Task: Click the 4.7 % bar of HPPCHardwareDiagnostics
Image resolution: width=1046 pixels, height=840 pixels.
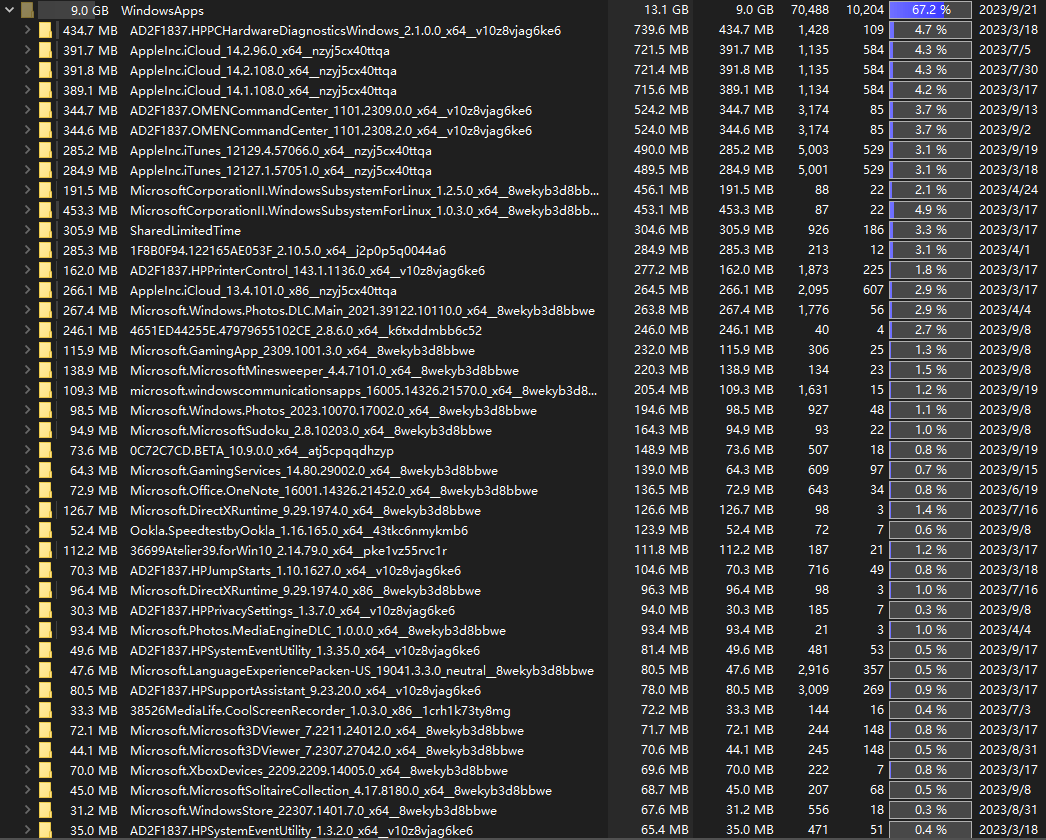Action: point(930,30)
